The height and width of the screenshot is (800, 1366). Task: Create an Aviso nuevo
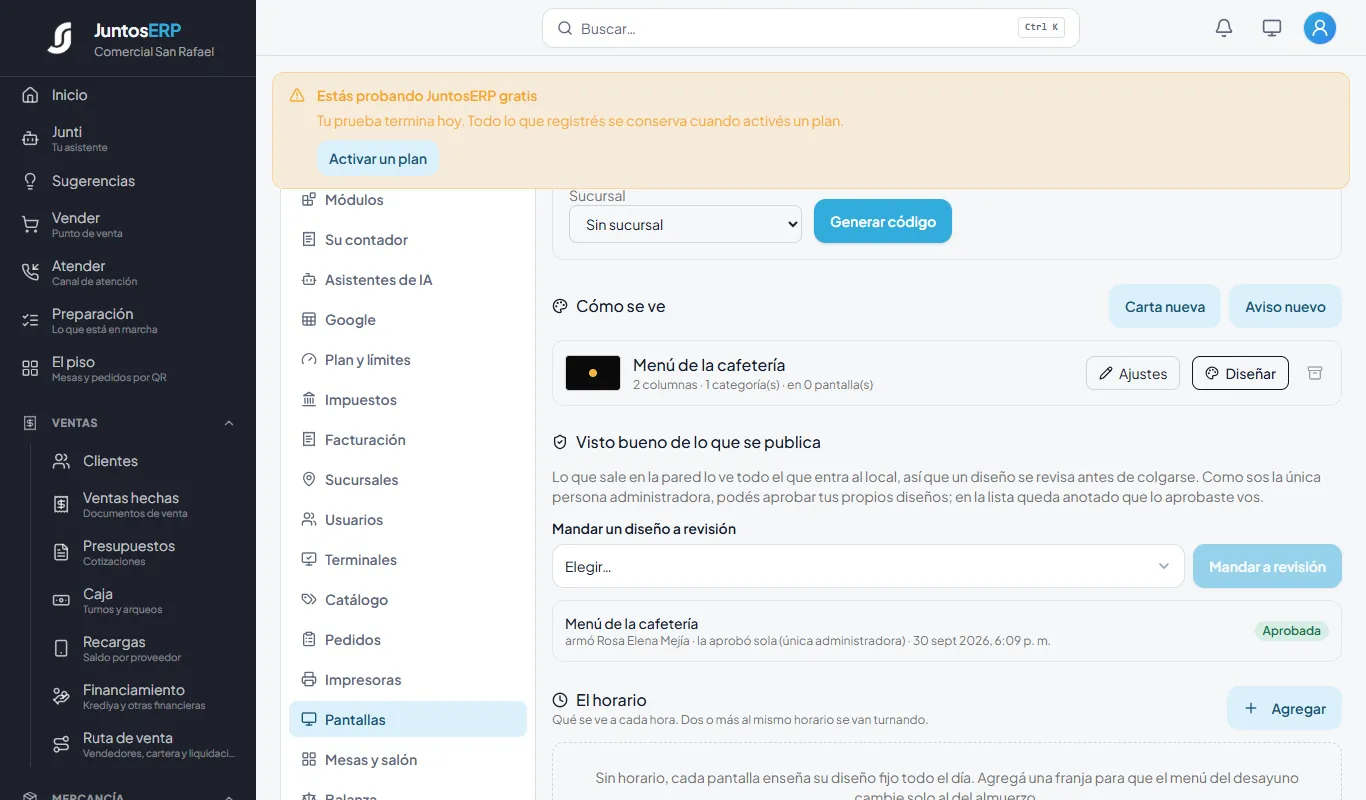1285,306
